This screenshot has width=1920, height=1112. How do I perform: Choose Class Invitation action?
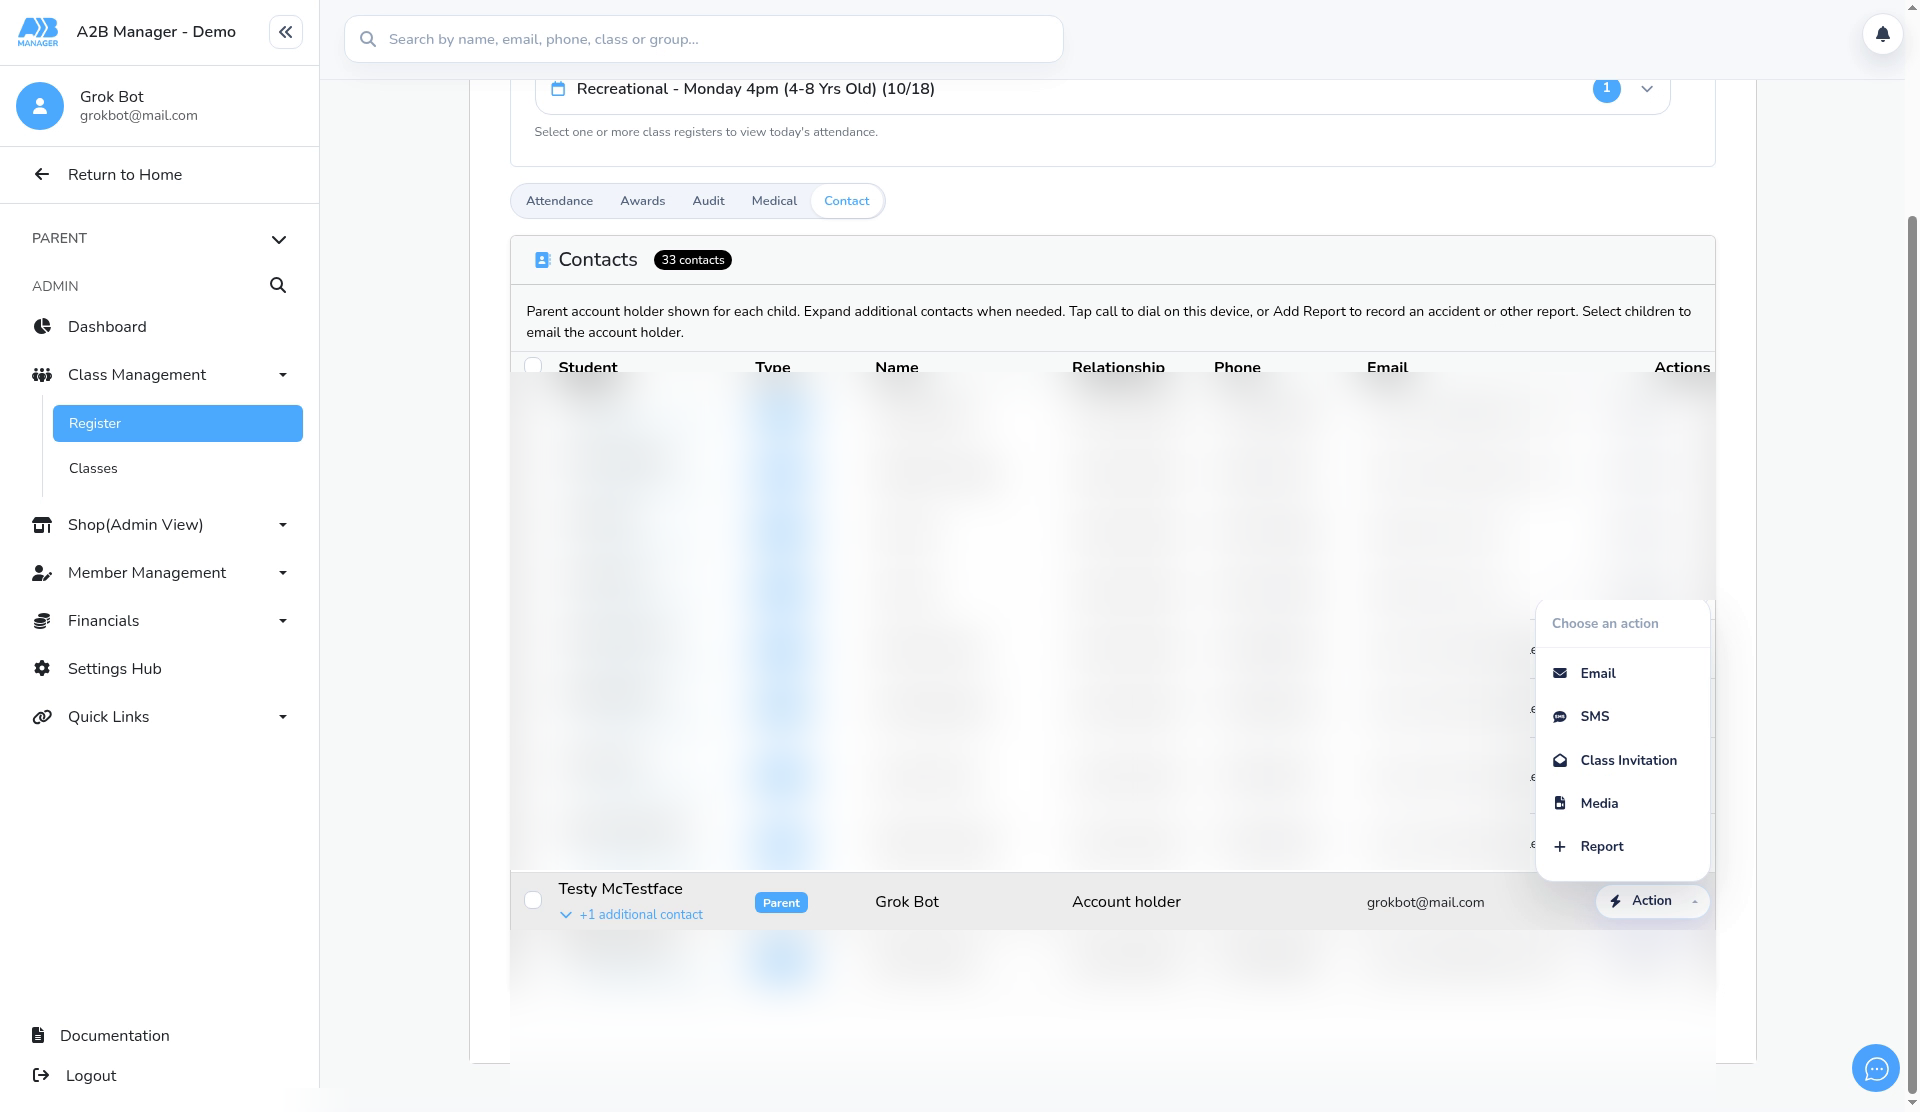pos(1622,761)
